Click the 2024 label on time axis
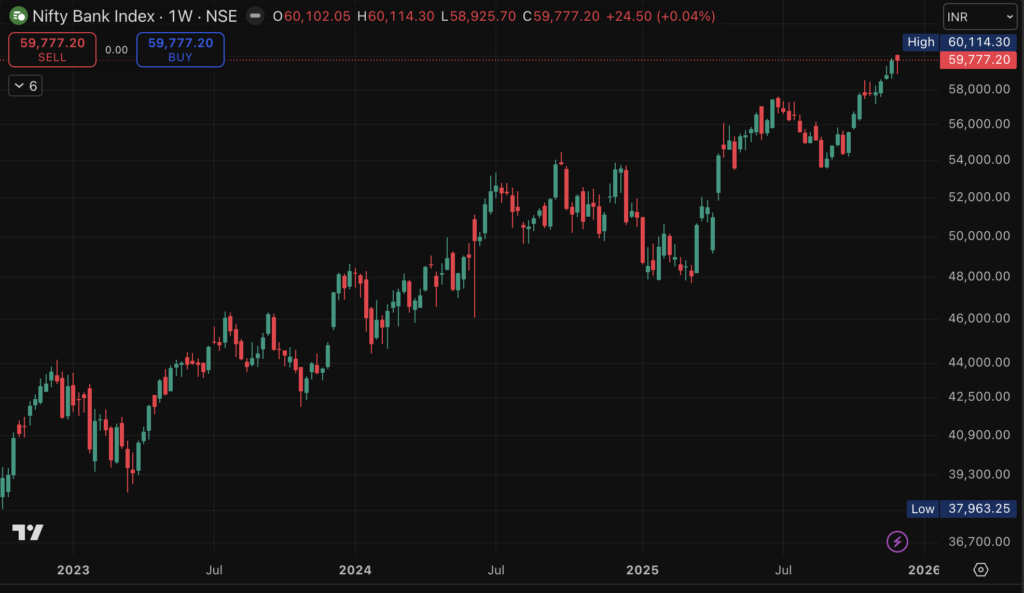1024x593 pixels. click(x=355, y=570)
